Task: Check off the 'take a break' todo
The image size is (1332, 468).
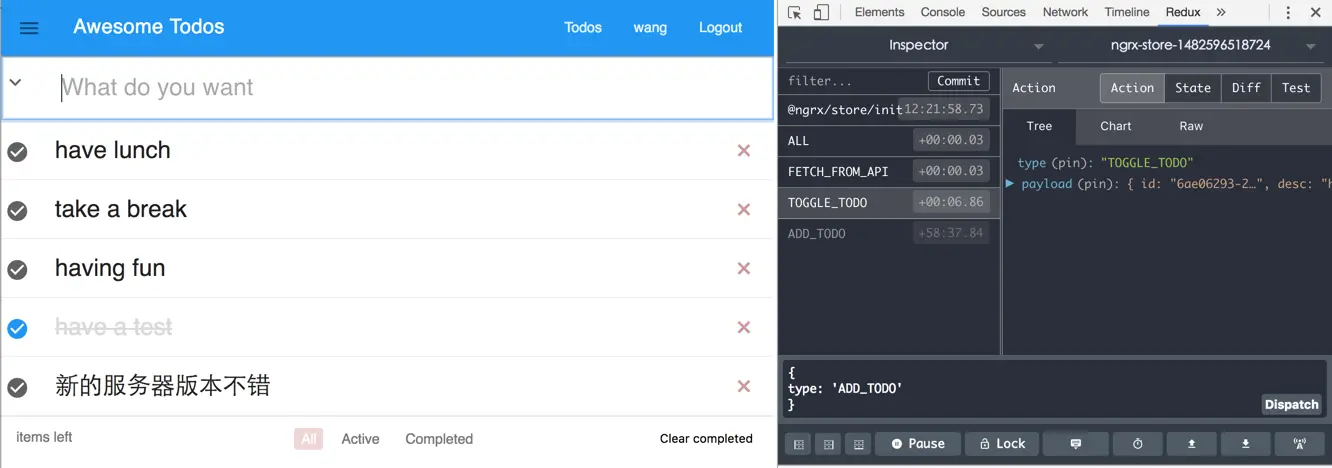Action: (17, 211)
